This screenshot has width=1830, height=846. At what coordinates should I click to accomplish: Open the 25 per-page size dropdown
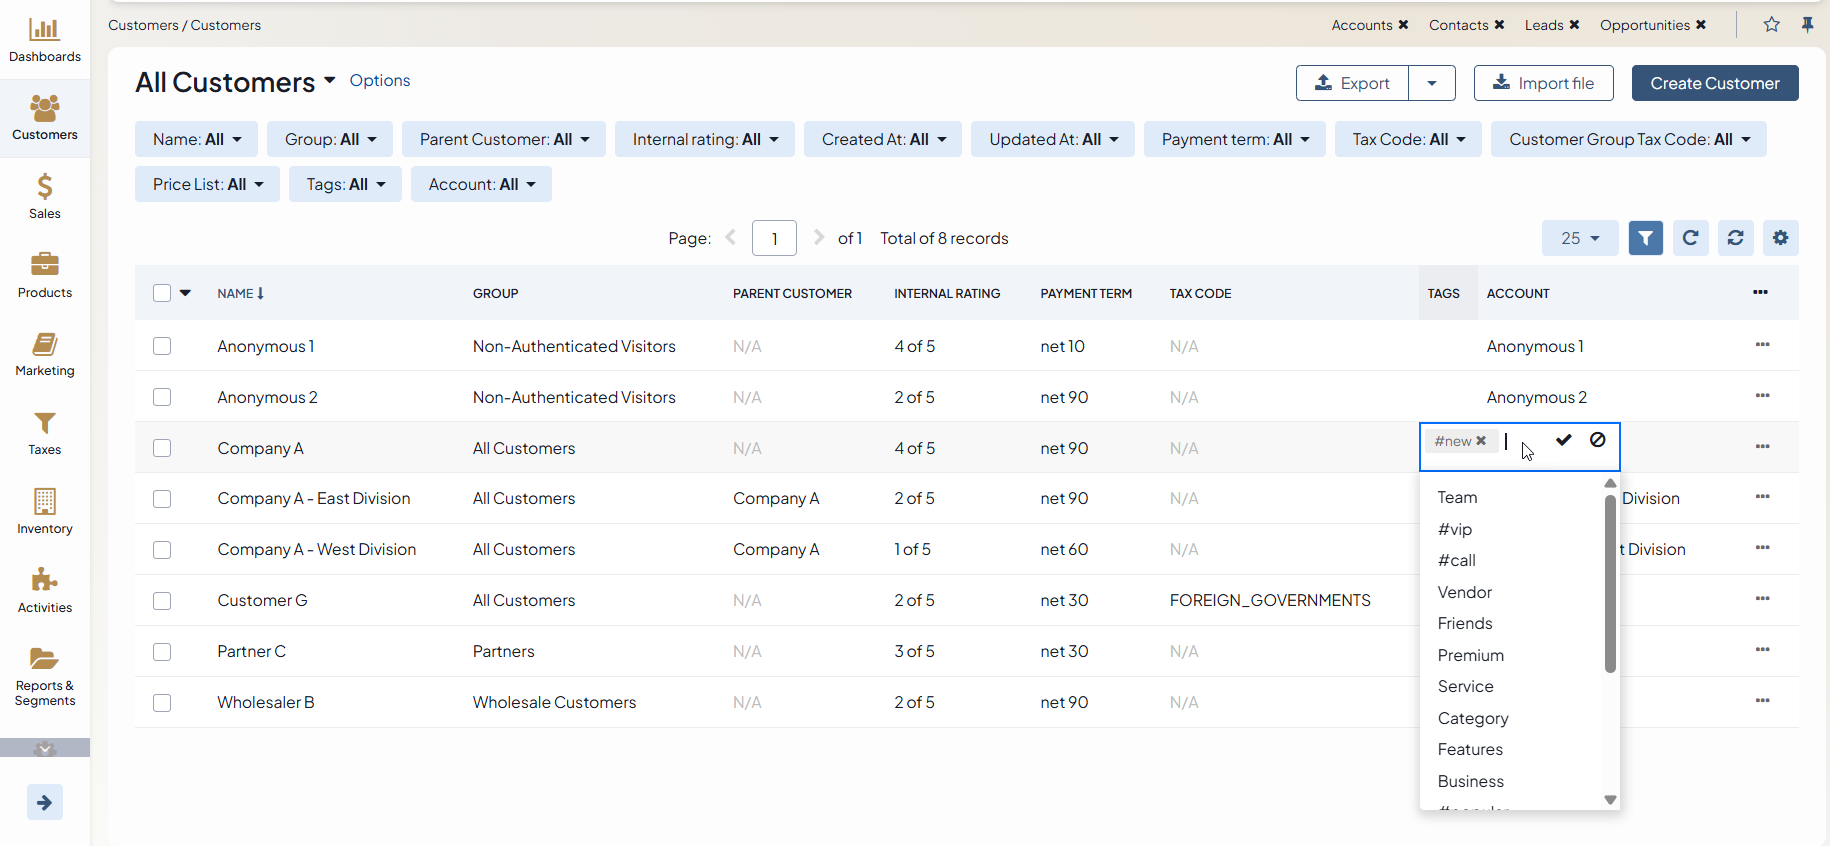[x=1579, y=238]
